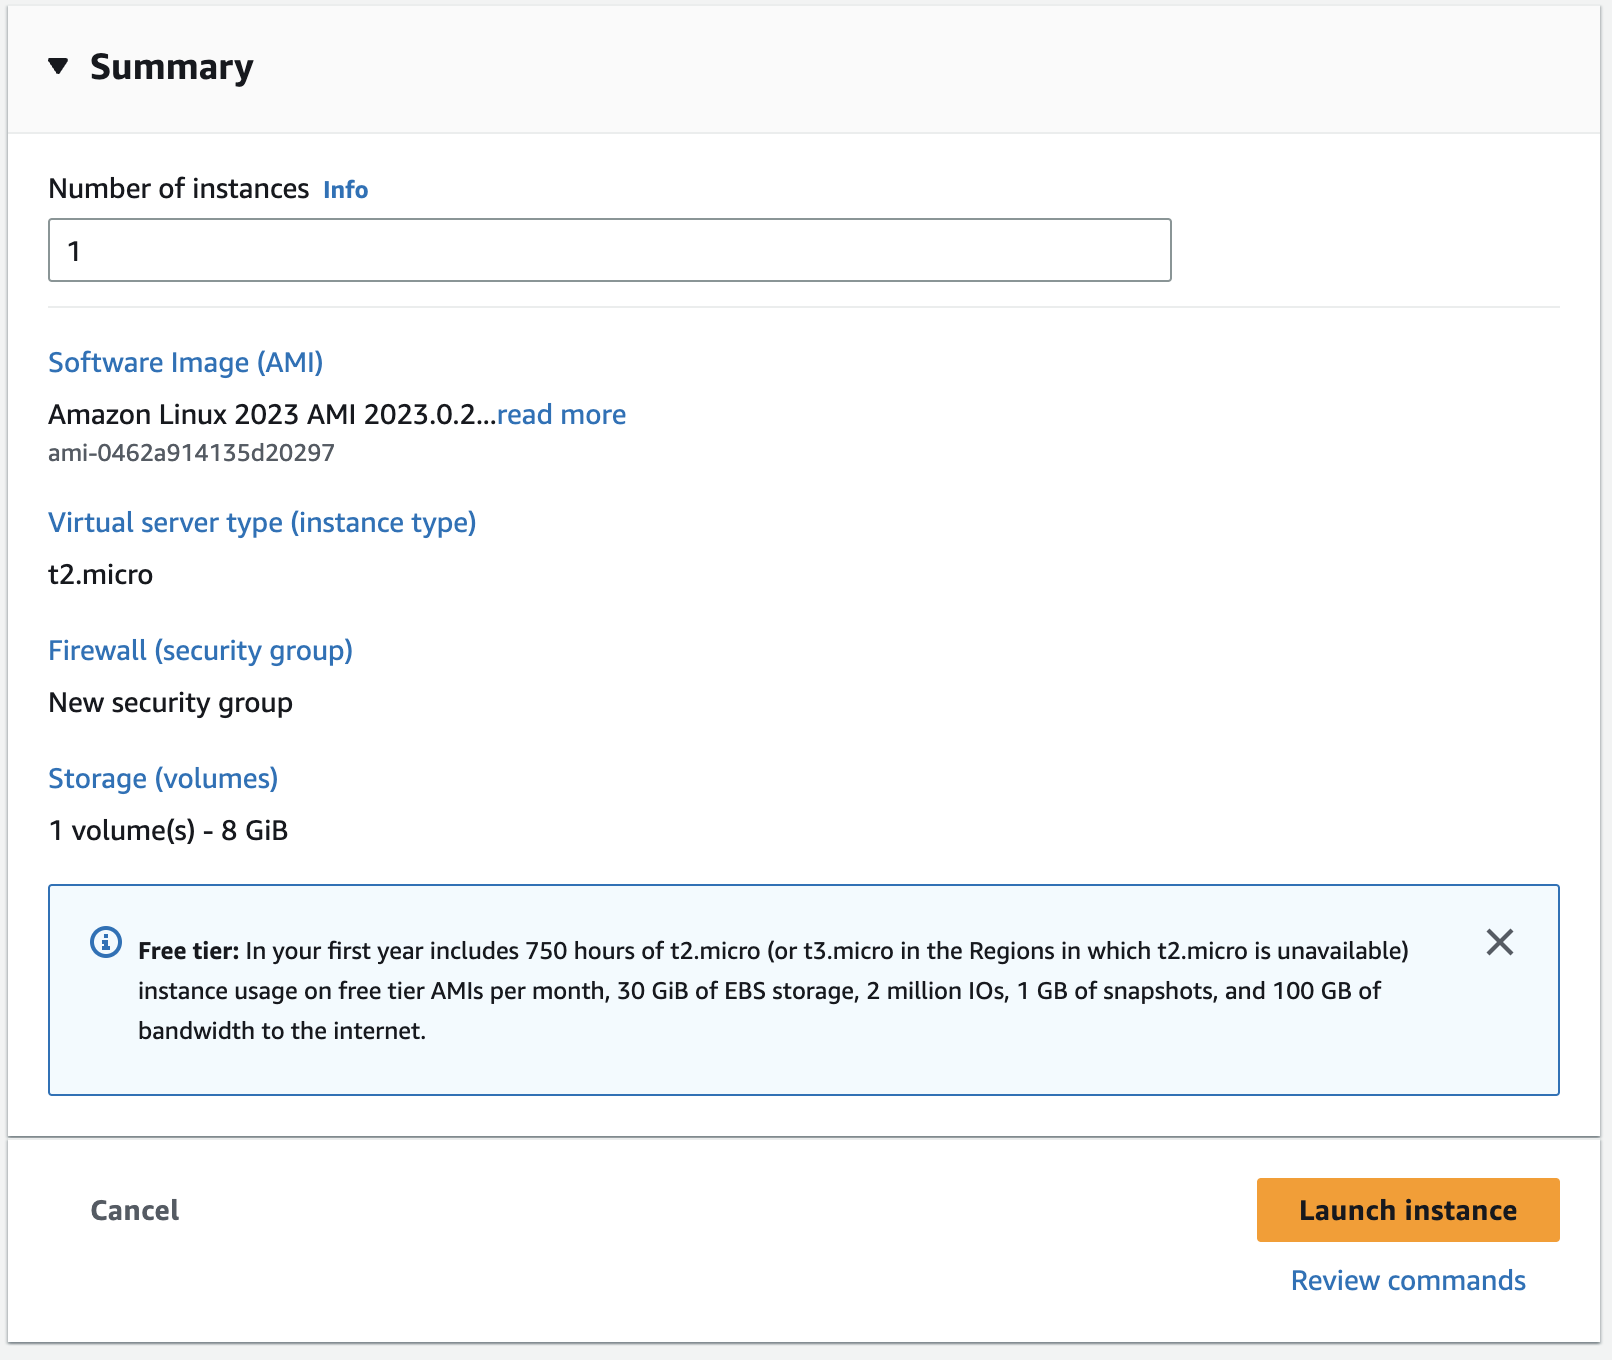Click the Cancel button

(x=135, y=1210)
